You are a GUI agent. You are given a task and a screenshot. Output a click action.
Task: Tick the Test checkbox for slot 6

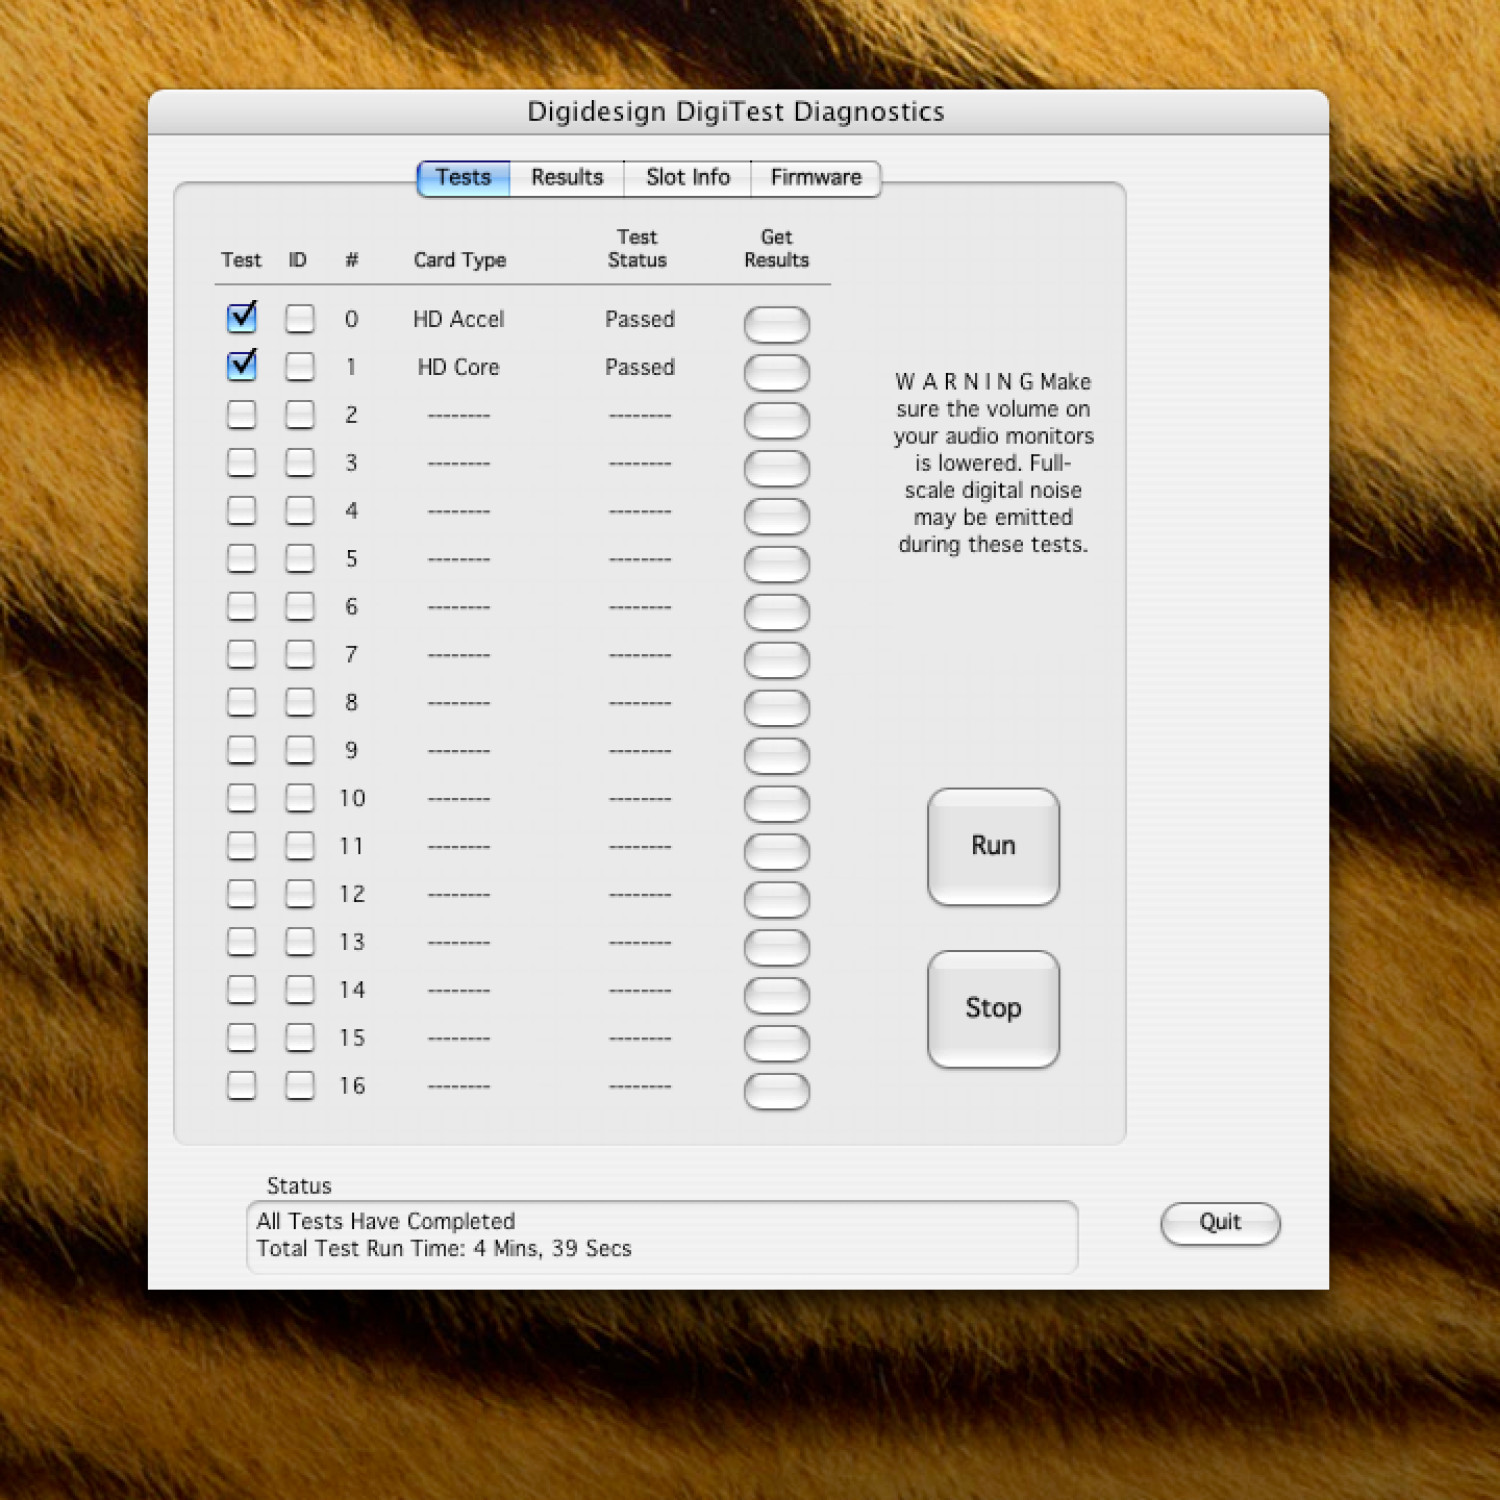click(241, 606)
